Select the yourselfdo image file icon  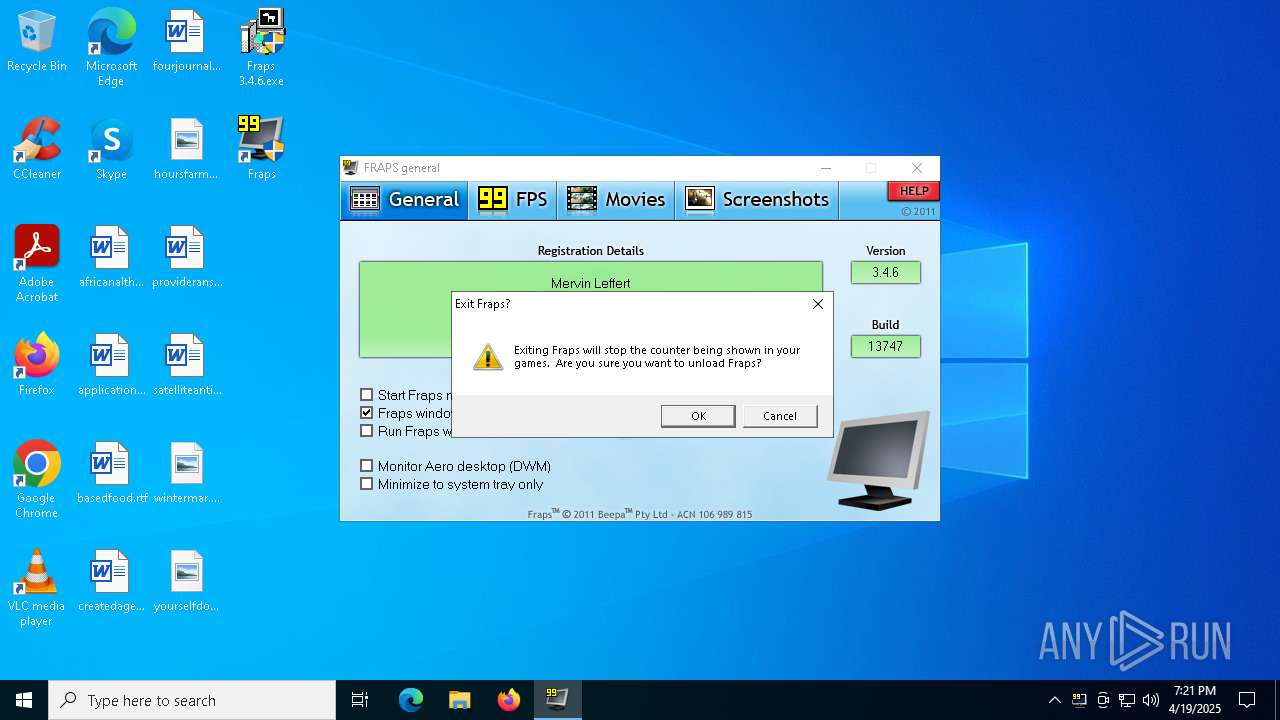(186, 582)
